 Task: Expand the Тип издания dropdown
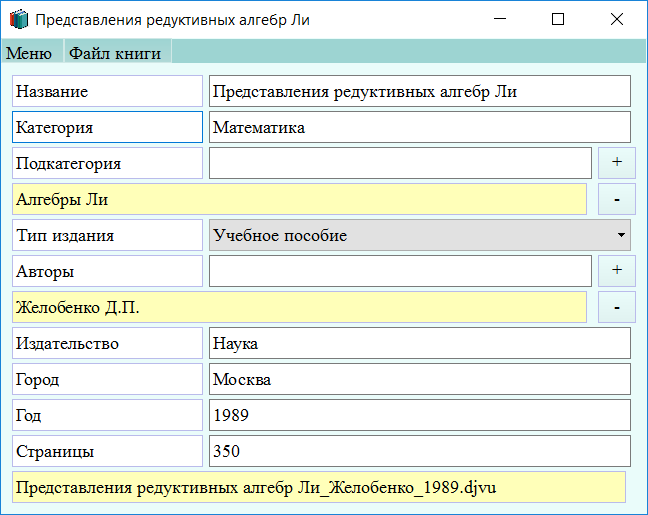point(420,235)
